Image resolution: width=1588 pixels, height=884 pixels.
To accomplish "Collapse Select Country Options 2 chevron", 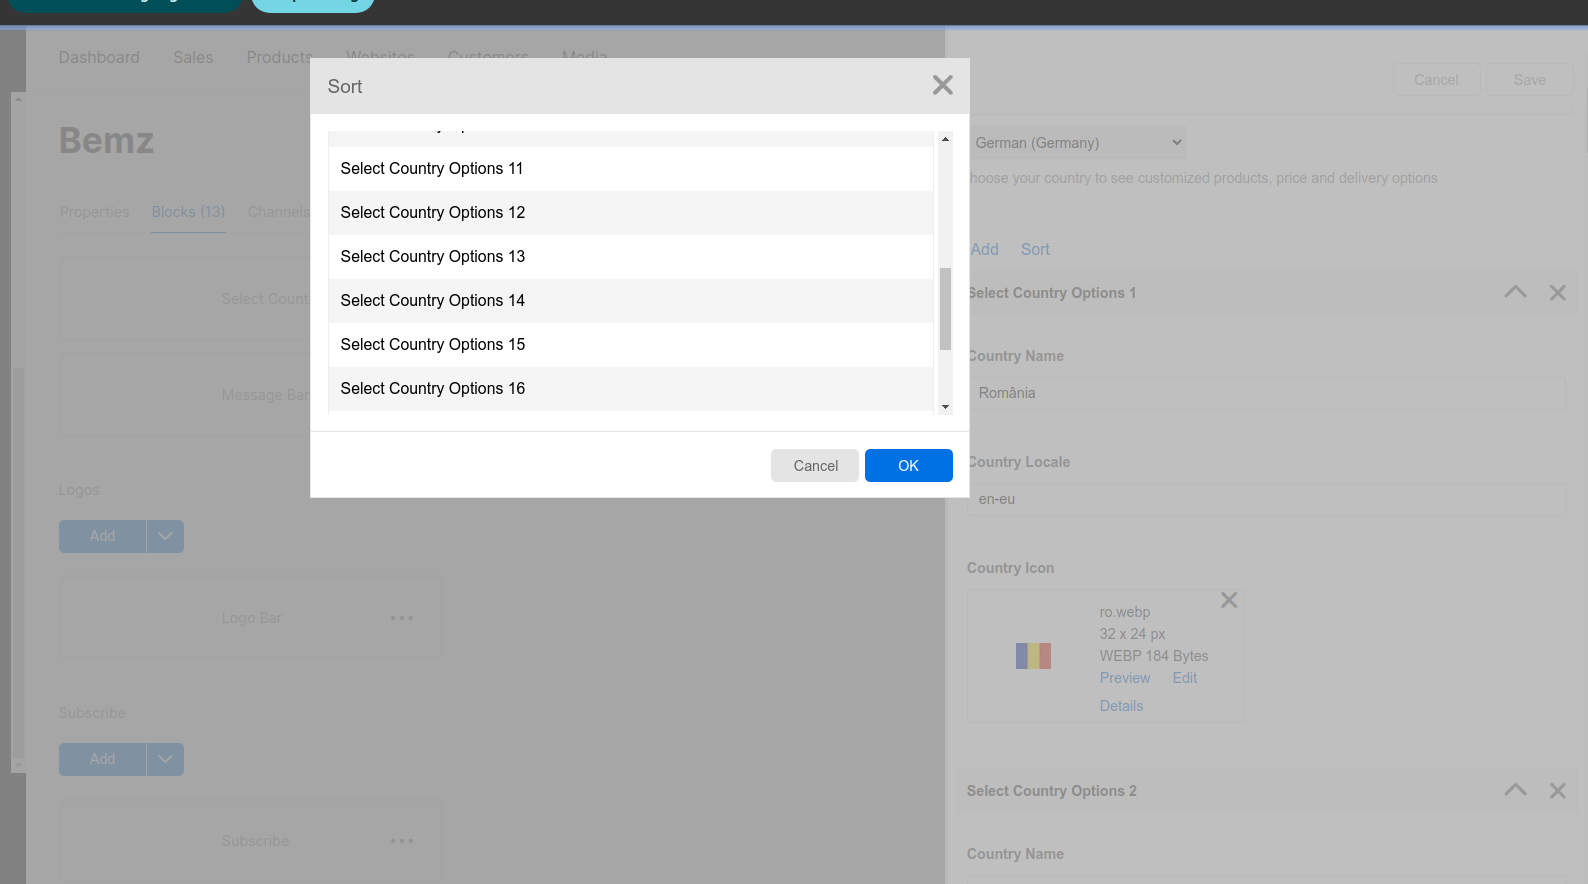I will point(1515,790).
